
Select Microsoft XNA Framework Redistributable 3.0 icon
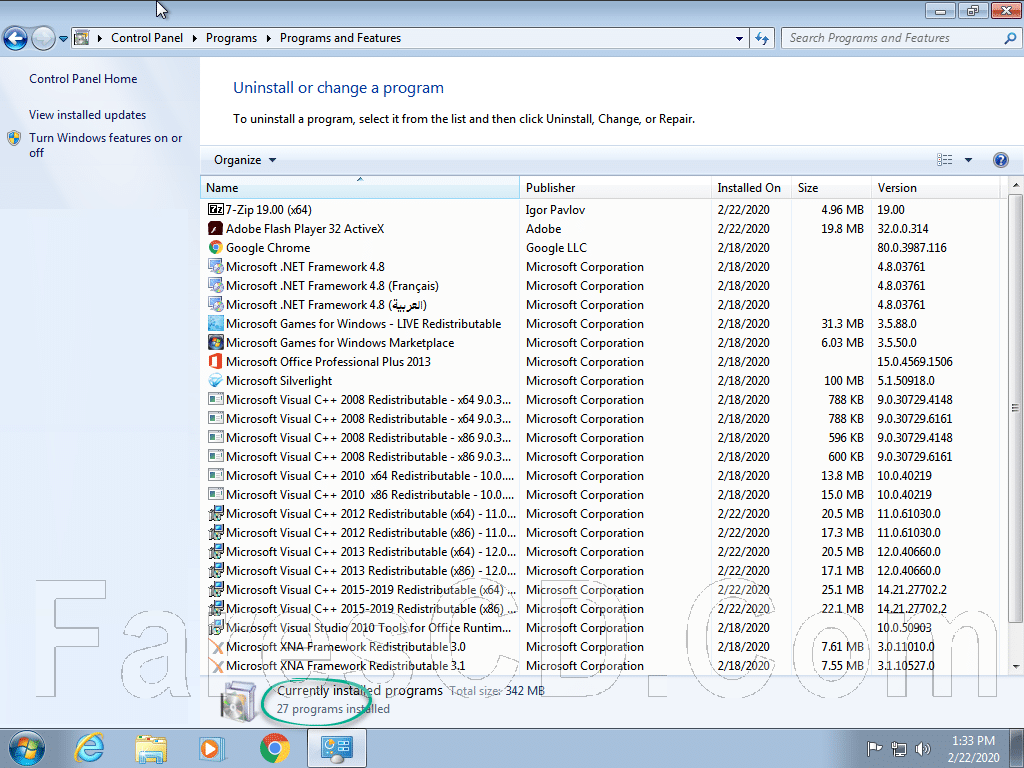click(x=216, y=647)
